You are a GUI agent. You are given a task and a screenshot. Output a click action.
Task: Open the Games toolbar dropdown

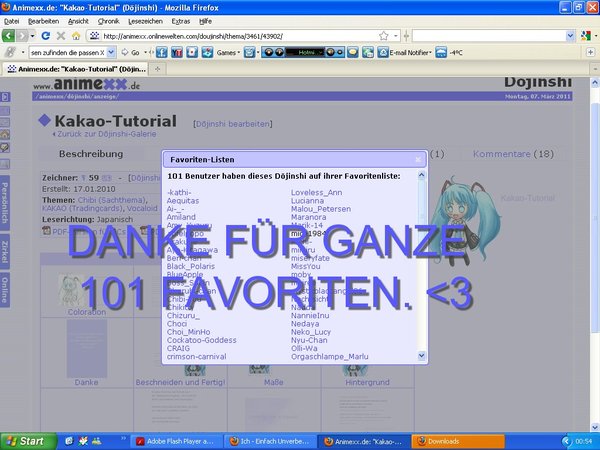click(228, 52)
